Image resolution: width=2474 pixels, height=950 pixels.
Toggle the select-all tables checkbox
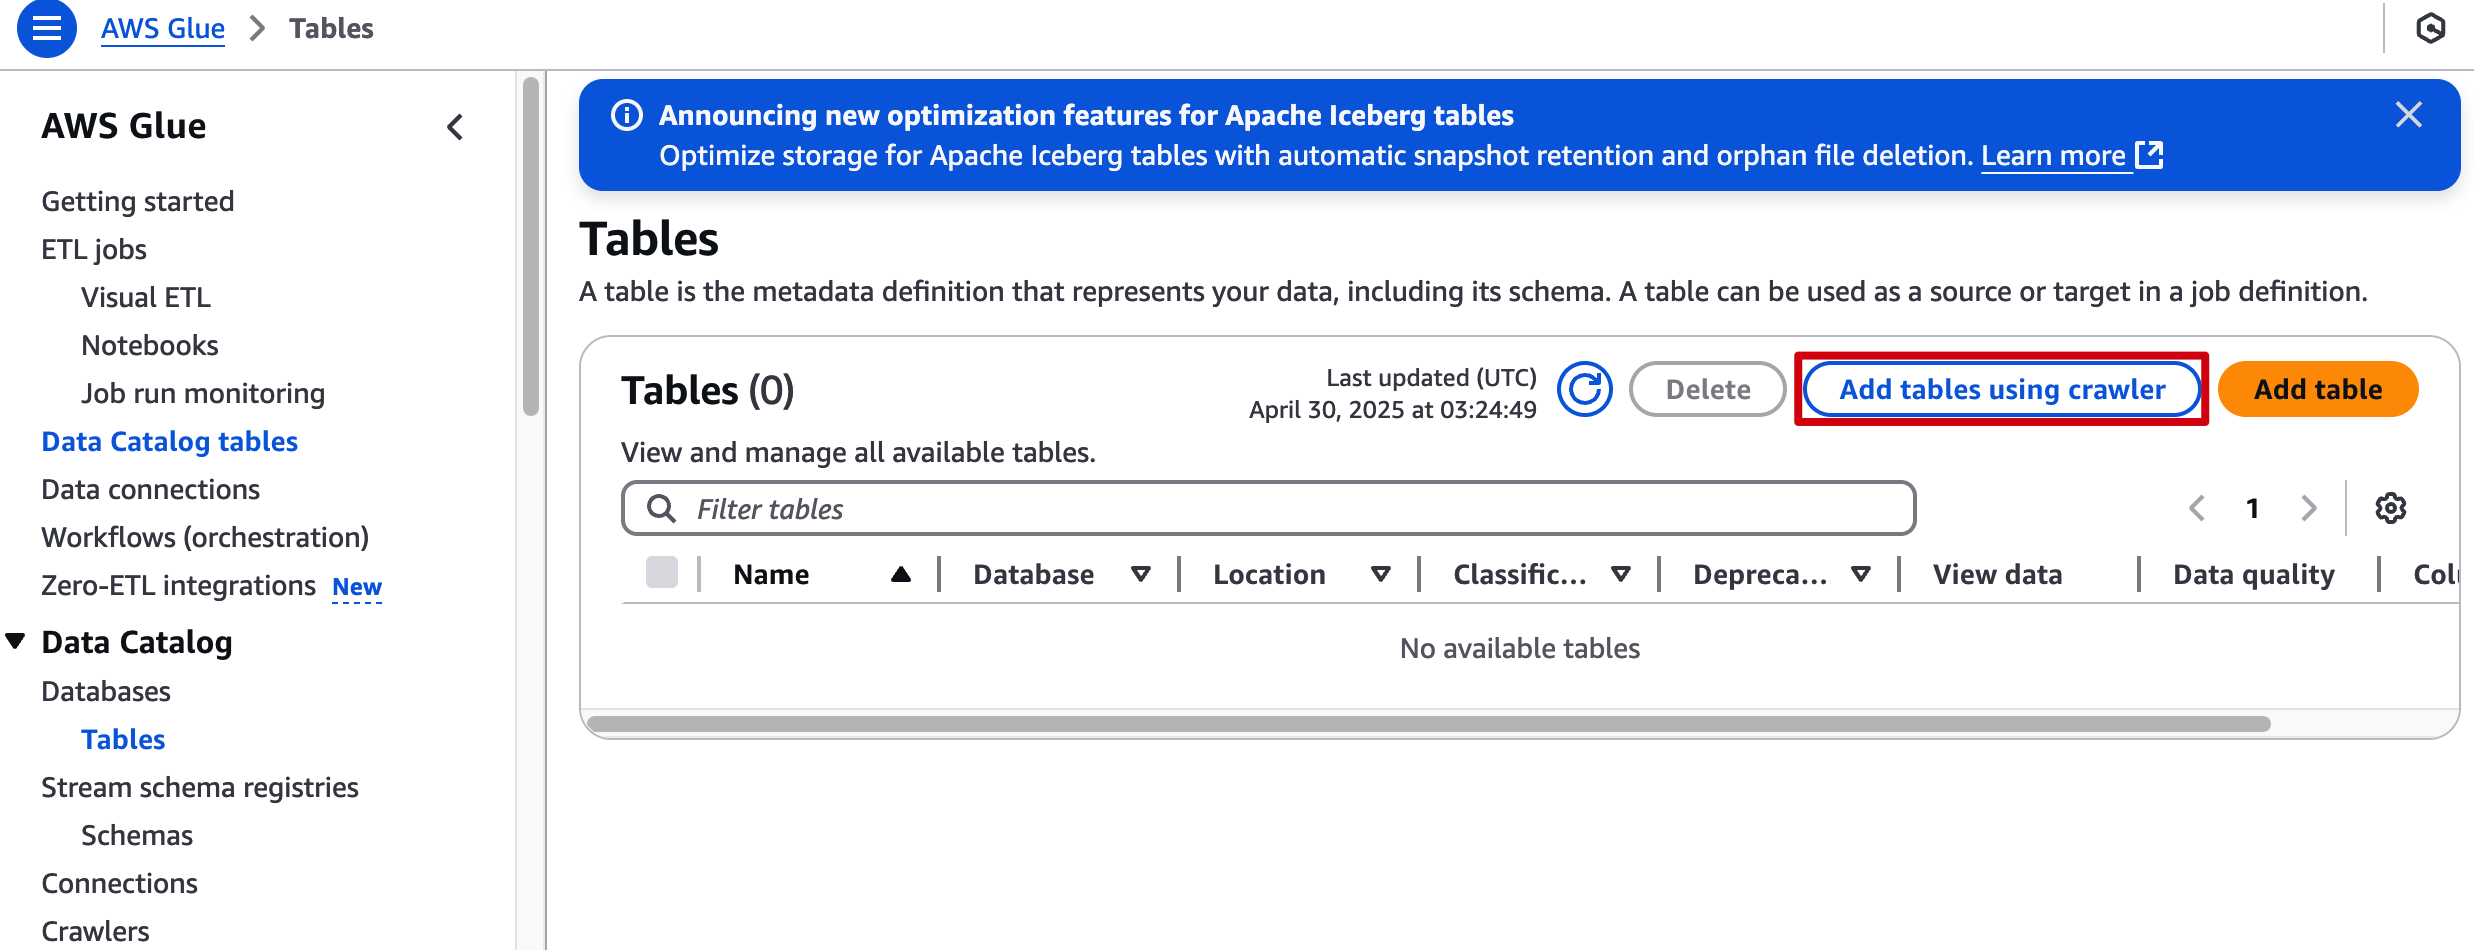662,573
